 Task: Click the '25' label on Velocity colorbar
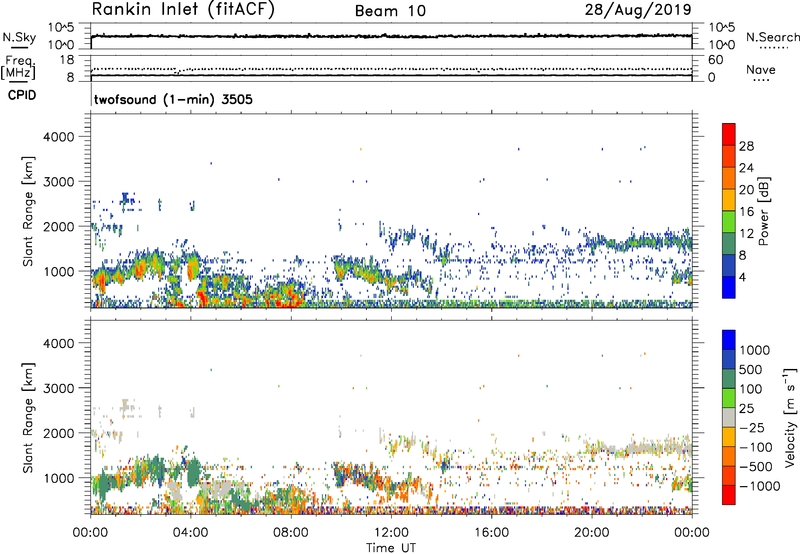point(747,408)
